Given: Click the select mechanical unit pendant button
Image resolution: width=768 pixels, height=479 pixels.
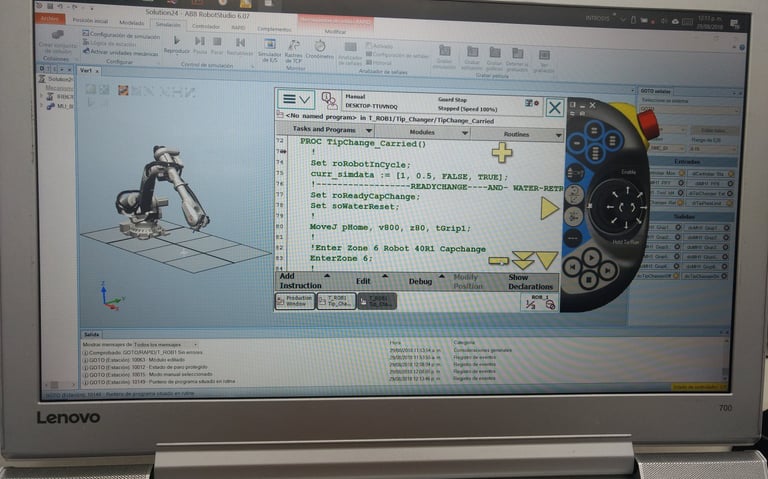Looking at the screenshot, I should [x=575, y=173].
